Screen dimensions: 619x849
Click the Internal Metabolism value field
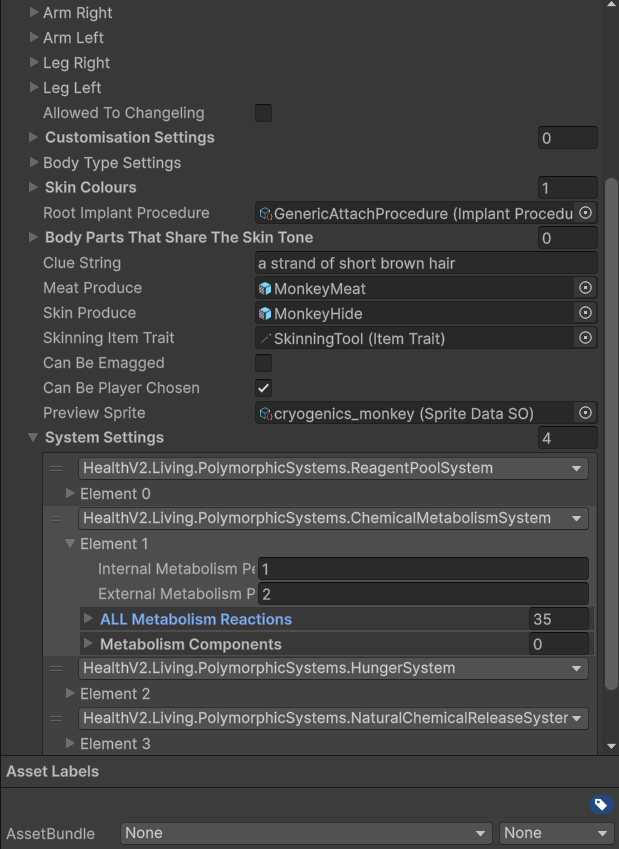coord(423,569)
